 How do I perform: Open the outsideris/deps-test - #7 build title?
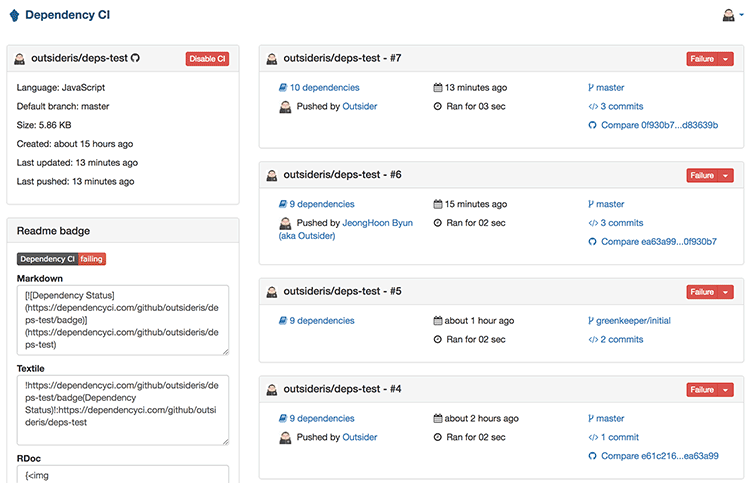pos(342,58)
